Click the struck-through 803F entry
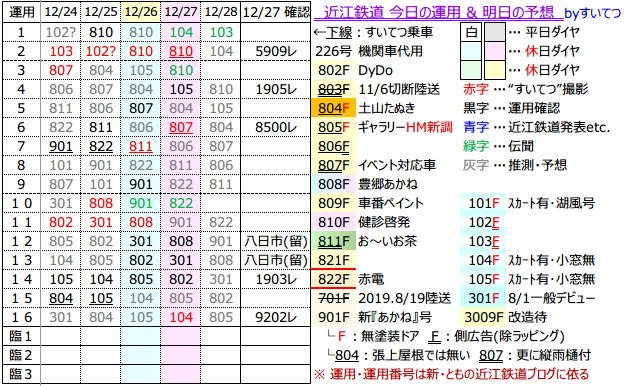Viewport: 630px width, 386px height. pyautogui.click(x=333, y=89)
